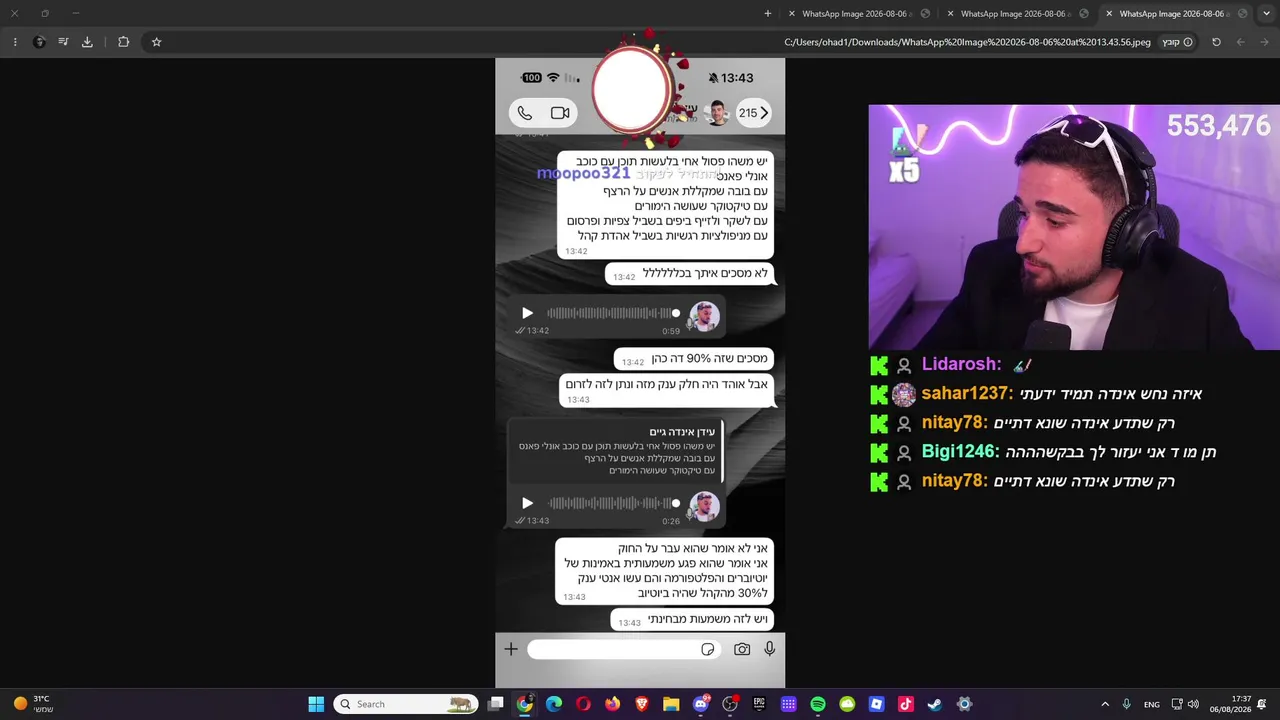
Task: Click the address bar with the WhatsApp image path
Action: (967, 42)
